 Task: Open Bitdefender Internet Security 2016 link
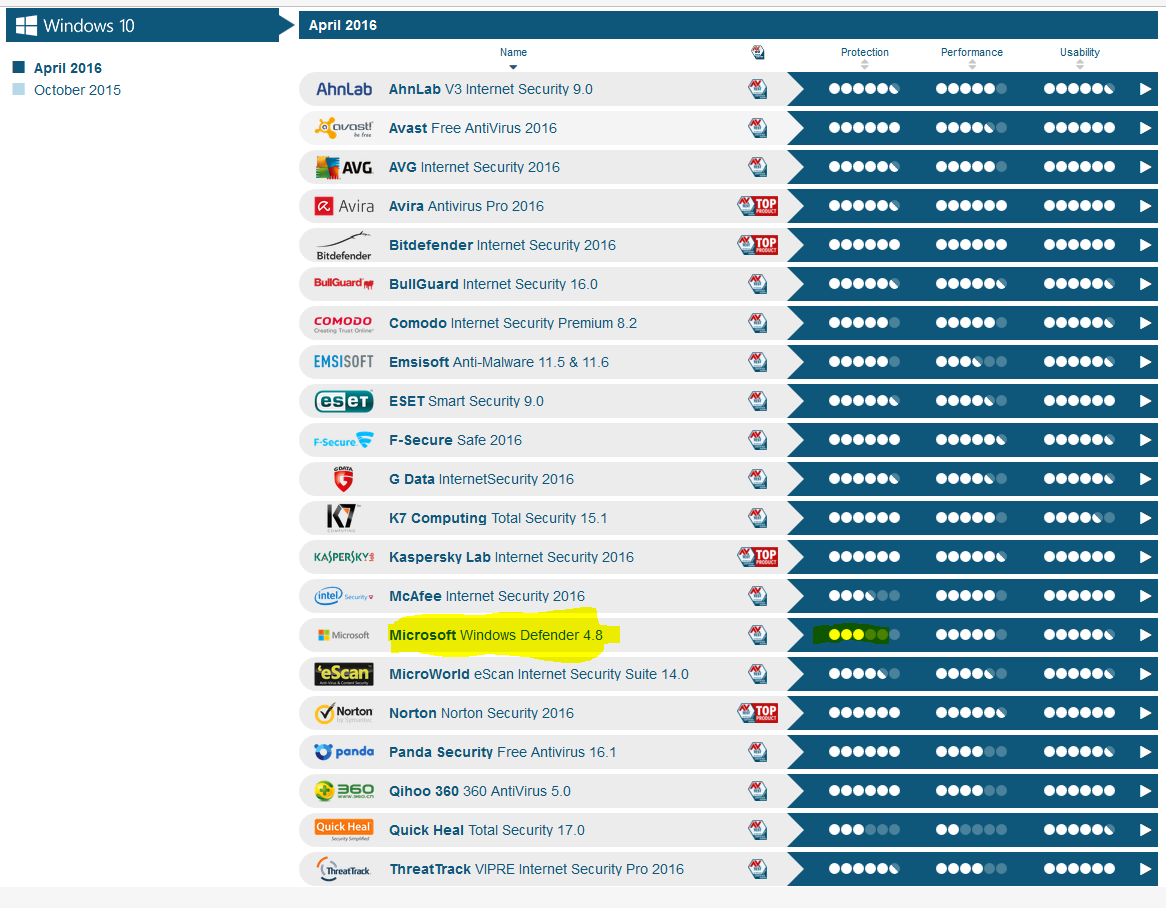coord(502,245)
